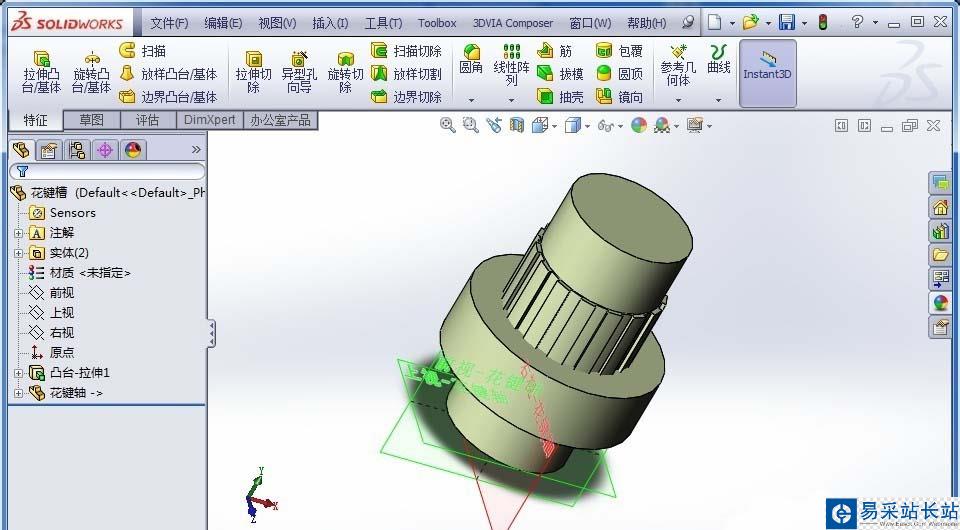Choose the 边界凸台/基体 boundary feature
The height and width of the screenshot is (530, 960).
(168, 97)
